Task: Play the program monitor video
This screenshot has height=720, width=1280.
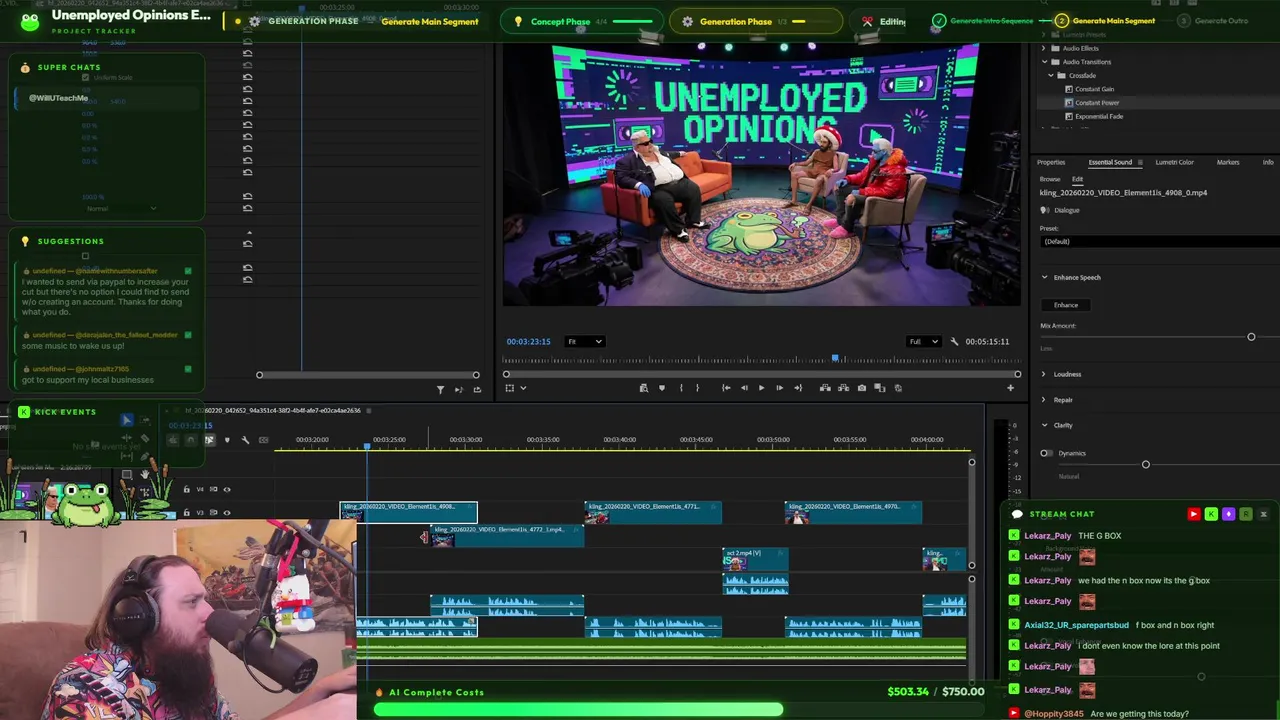Action: [x=761, y=388]
